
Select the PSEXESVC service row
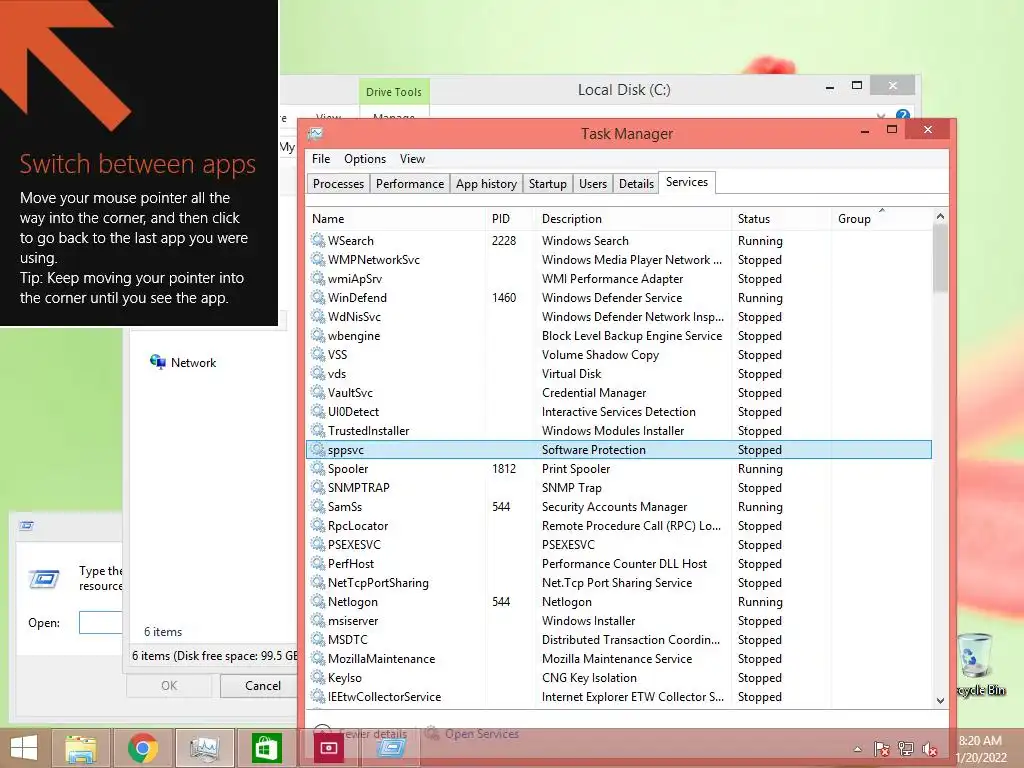(619, 544)
